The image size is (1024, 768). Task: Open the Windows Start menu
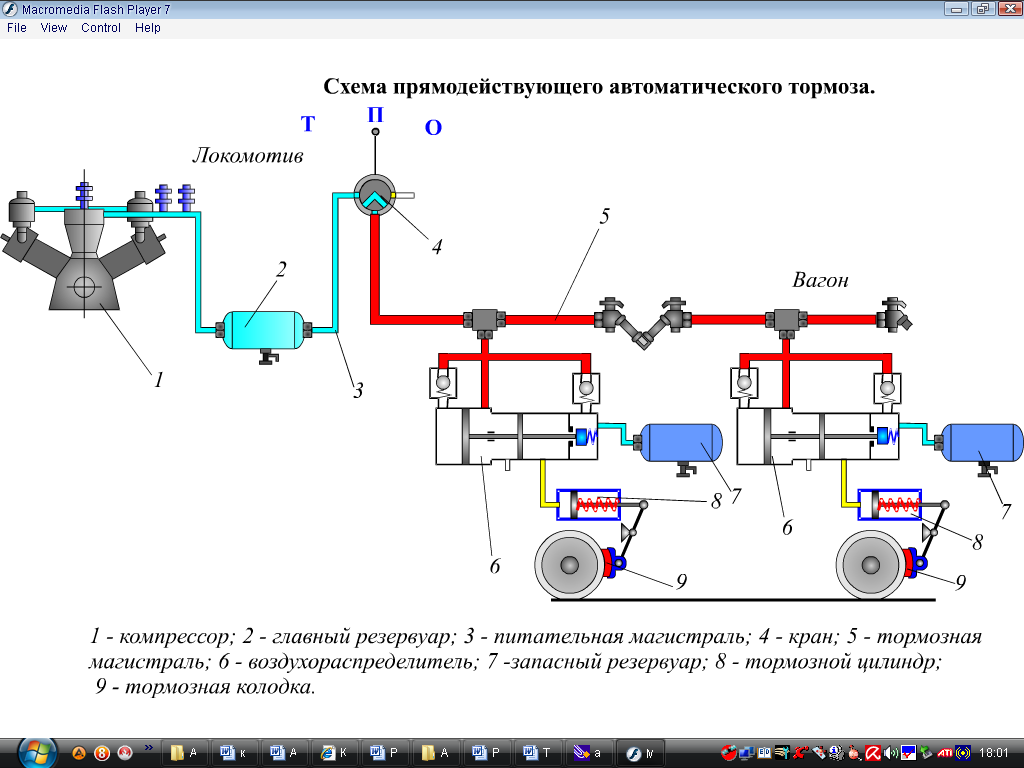(x=37, y=753)
